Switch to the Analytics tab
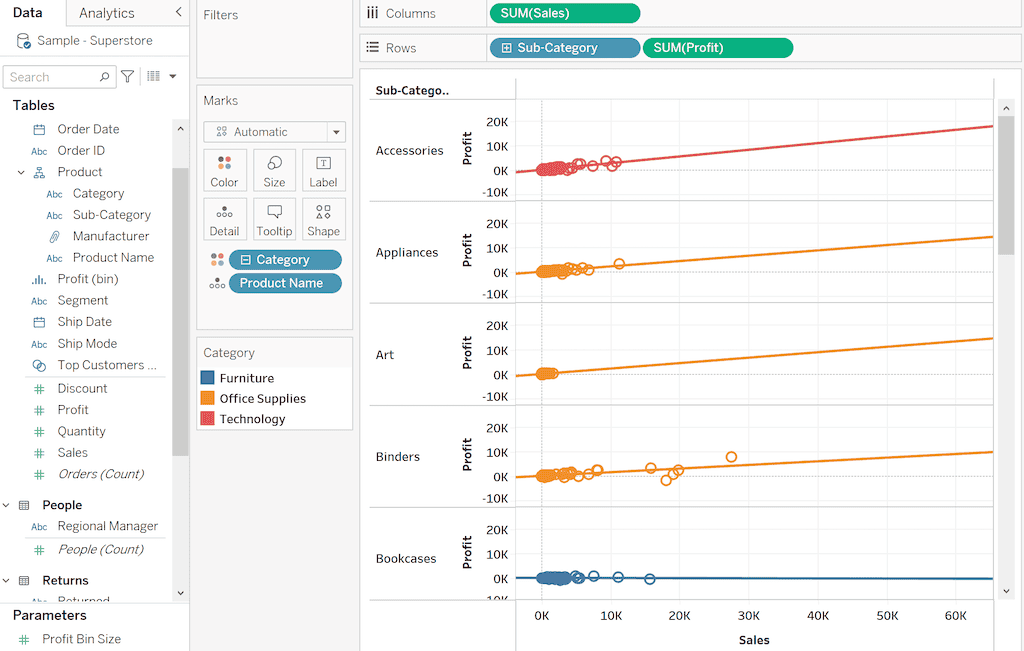Image resolution: width=1024 pixels, height=651 pixels. 107,13
